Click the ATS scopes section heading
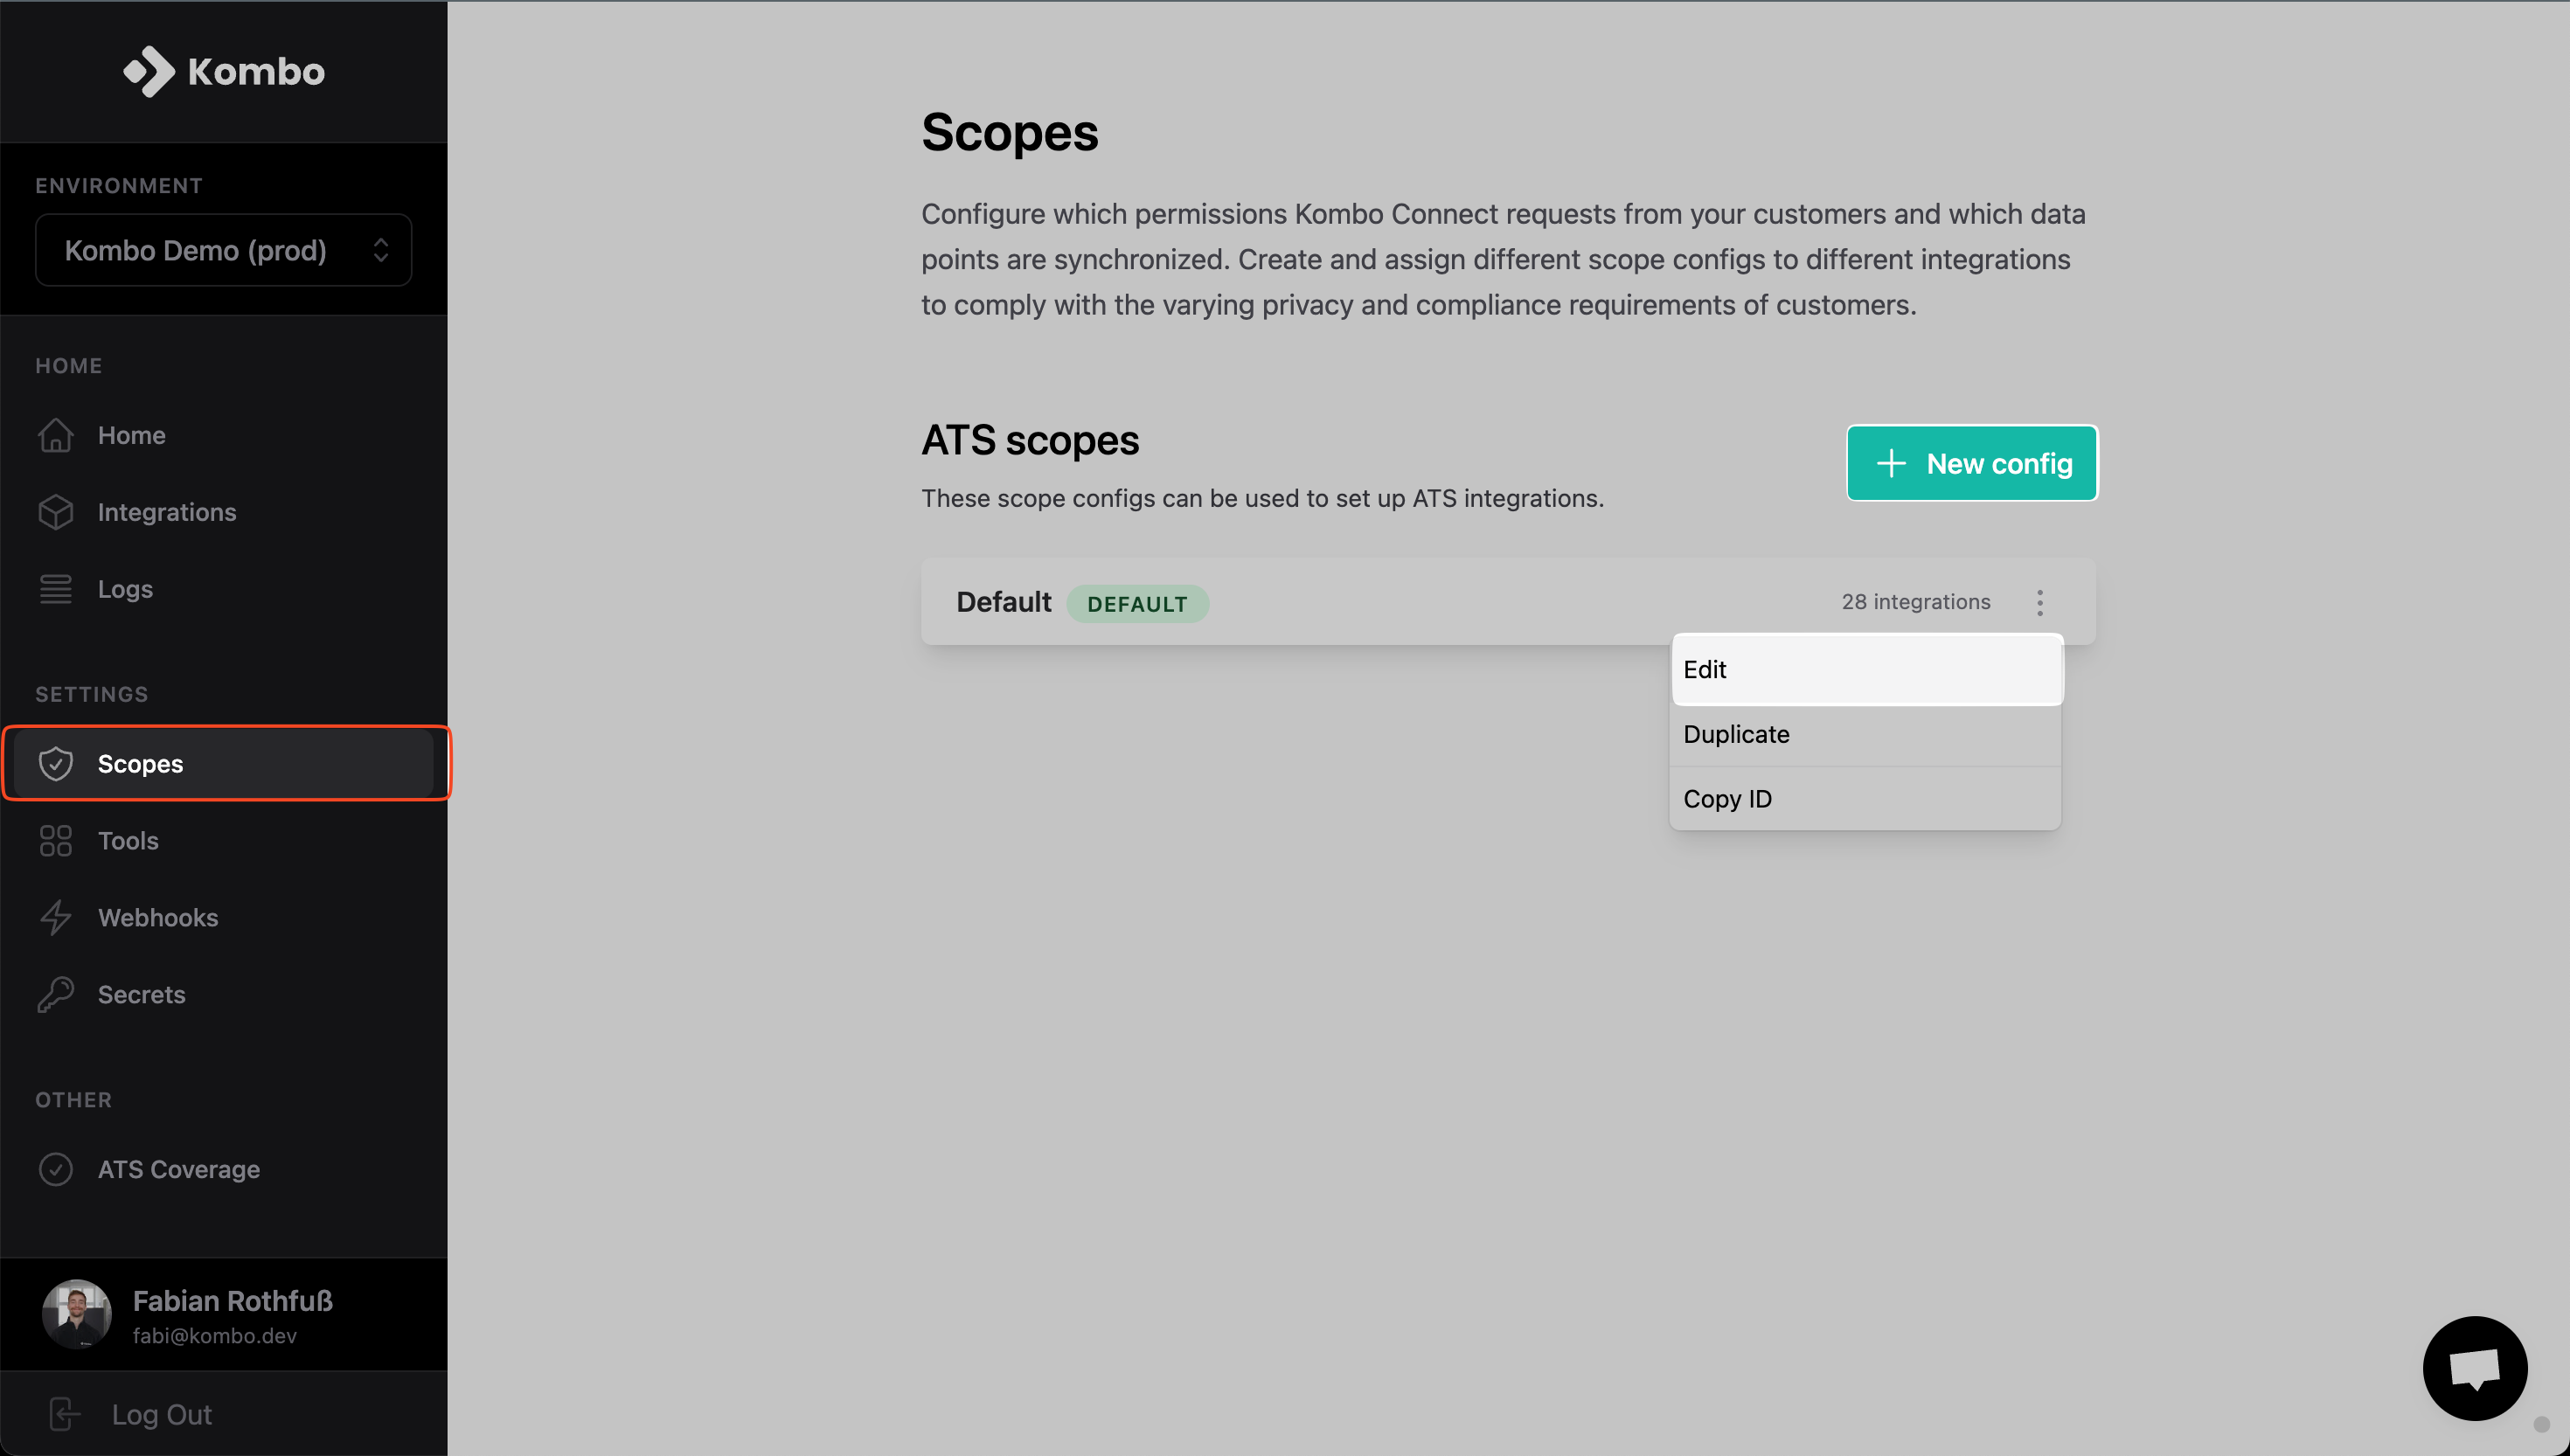 [1030, 441]
